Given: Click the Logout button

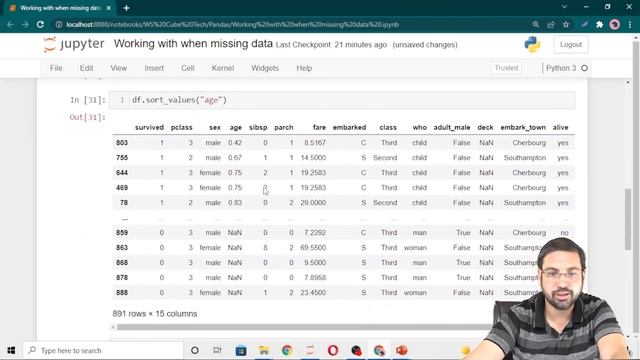Looking at the screenshot, I should tap(571, 44).
